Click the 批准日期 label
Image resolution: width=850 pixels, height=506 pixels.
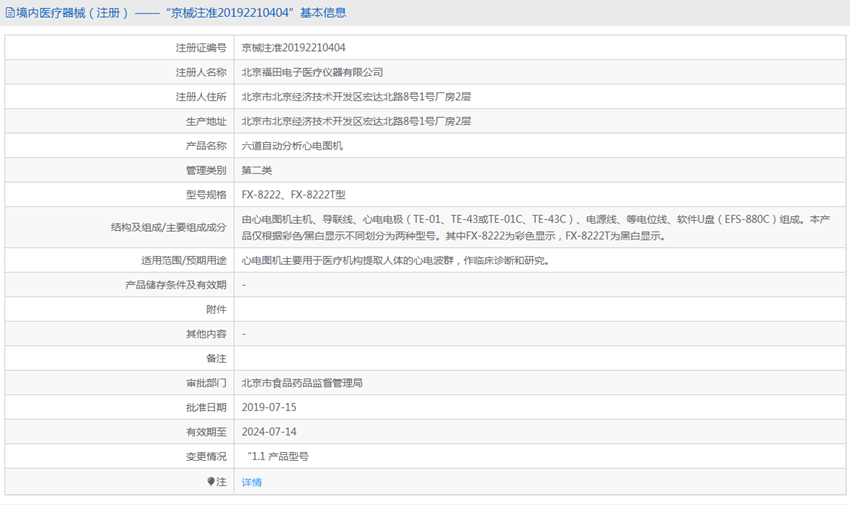point(206,407)
